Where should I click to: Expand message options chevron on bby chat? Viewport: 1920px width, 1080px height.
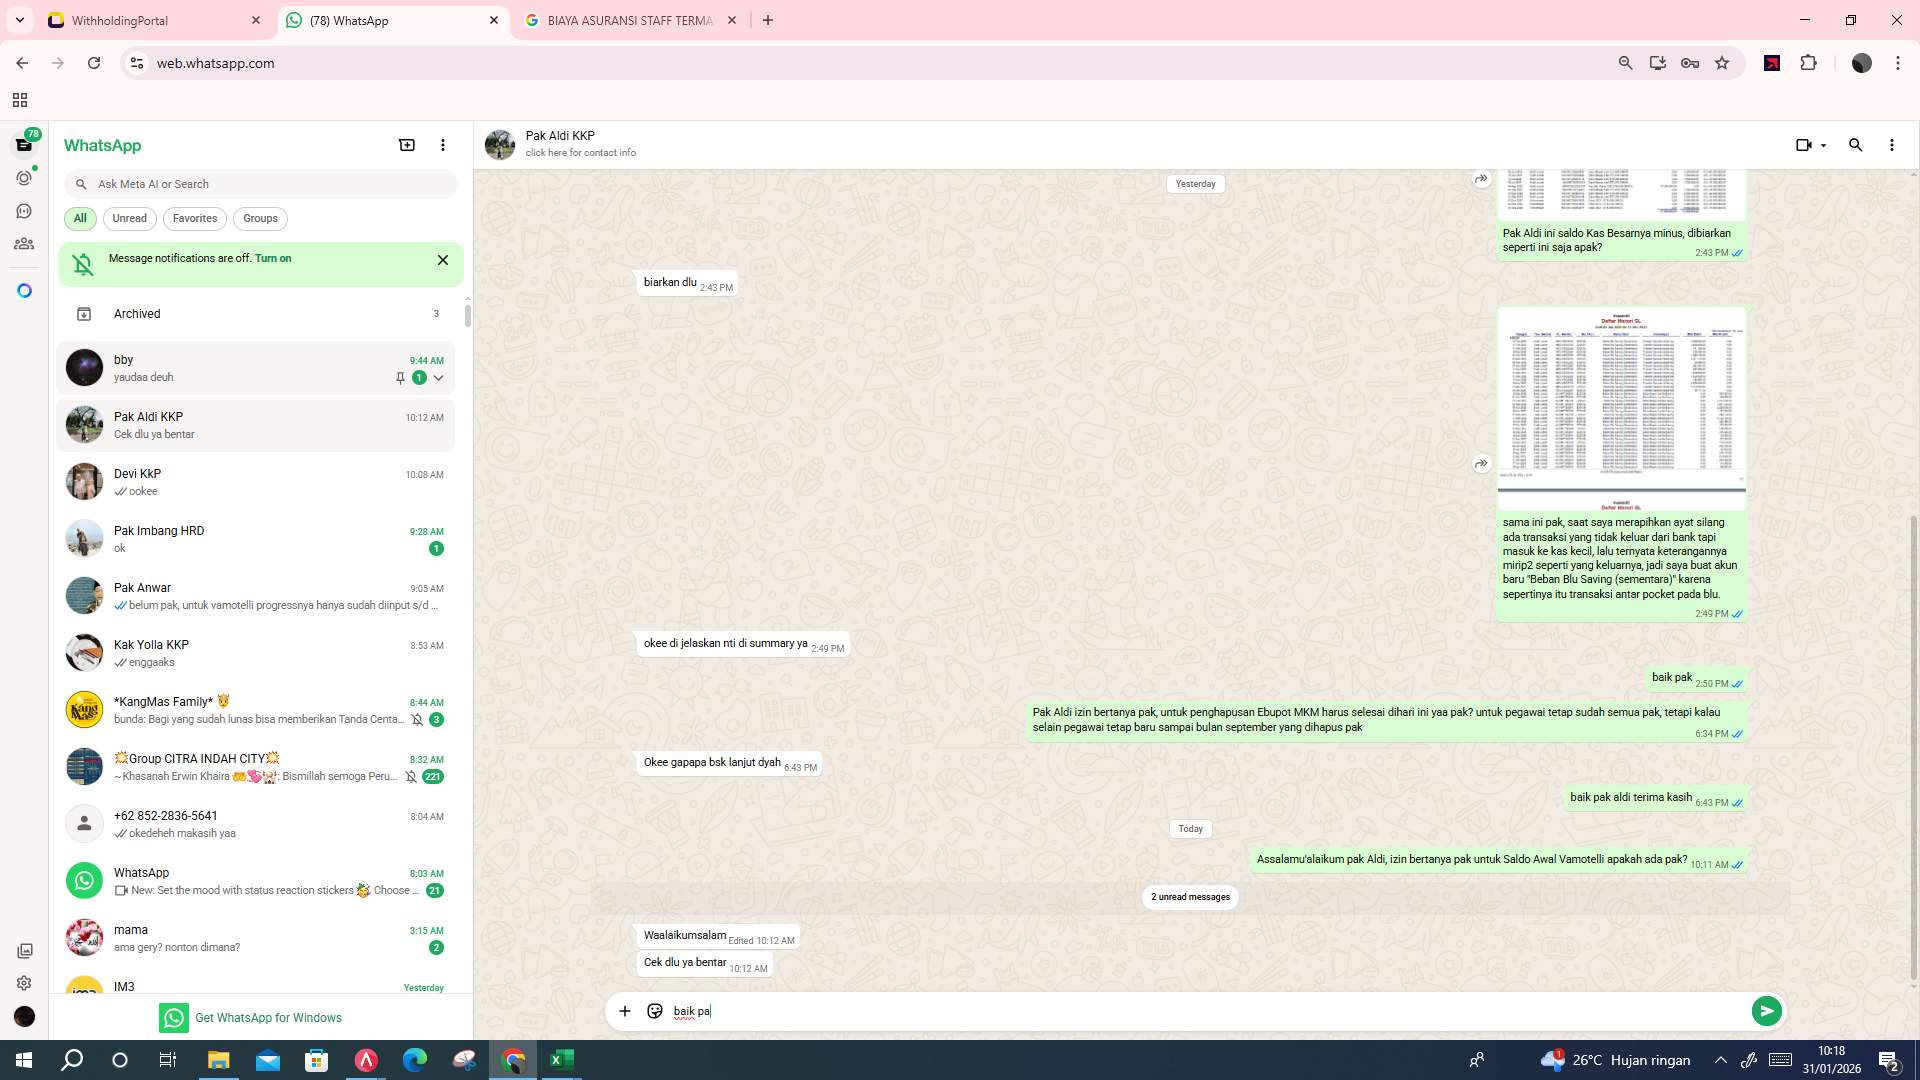pos(438,378)
